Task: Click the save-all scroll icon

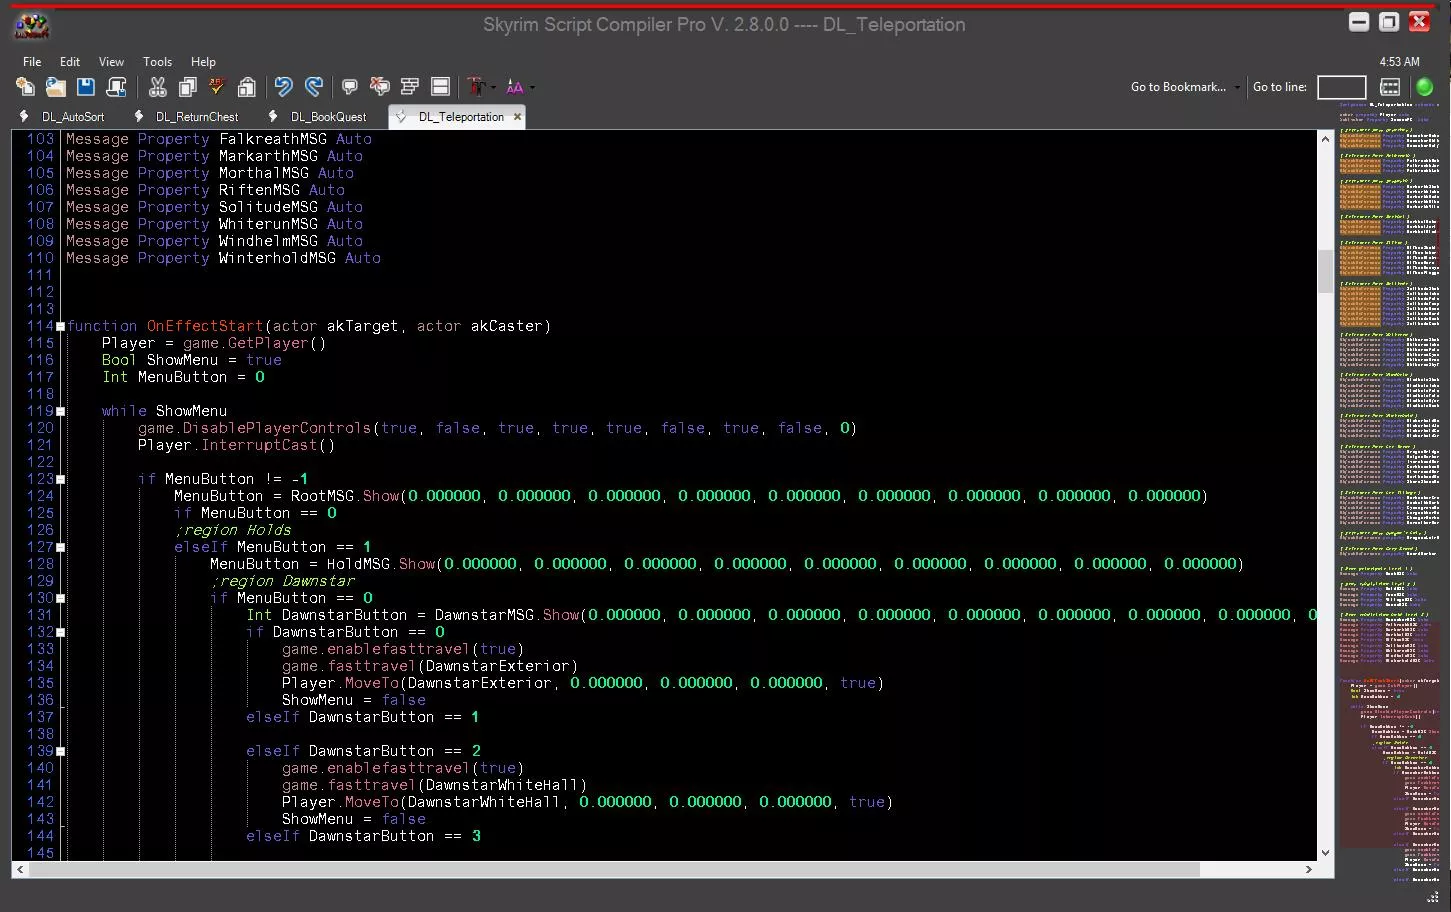Action: tap(116, 87)
